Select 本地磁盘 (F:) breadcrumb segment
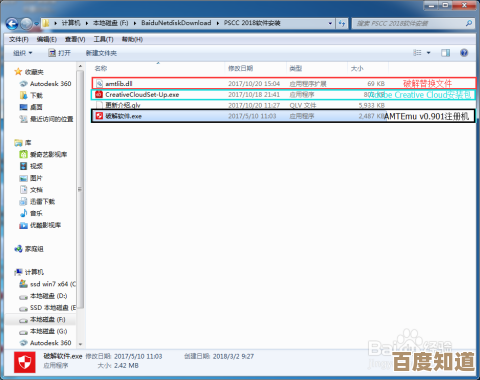The width and height of the screenshot is (480, 380). 110,23
